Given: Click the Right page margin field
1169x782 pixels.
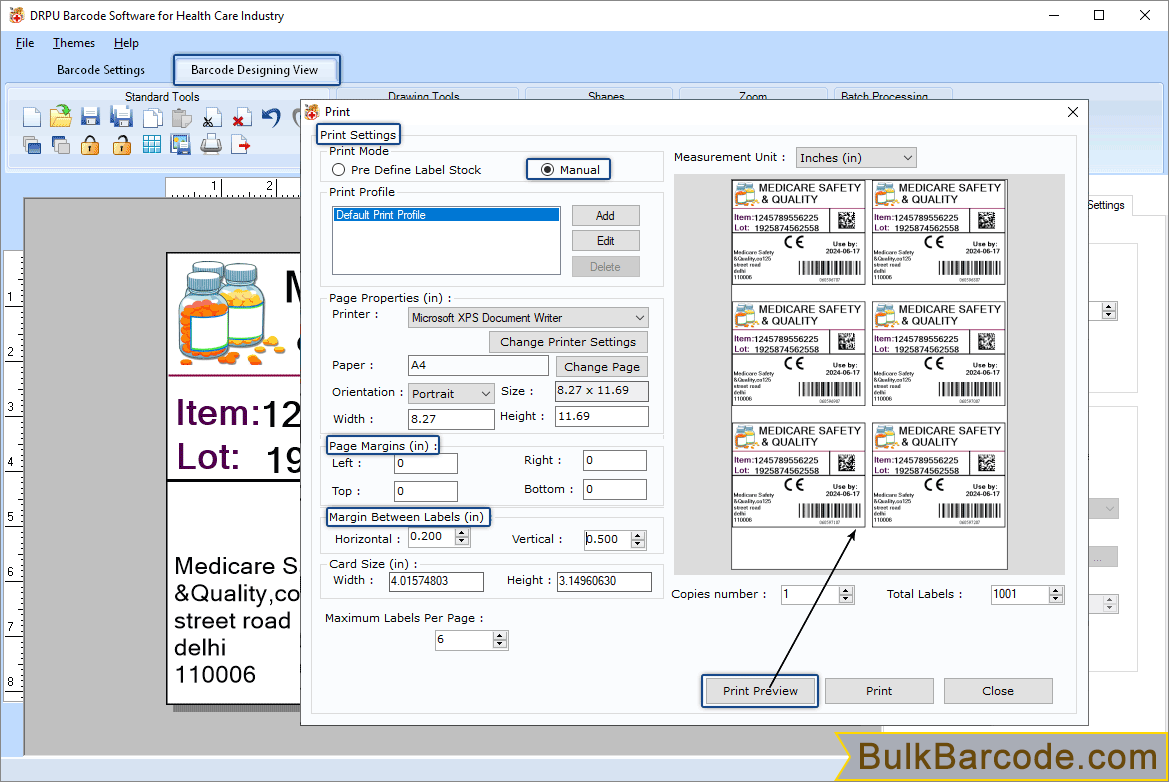Looking at the screenshot, I should coord(614,461).
